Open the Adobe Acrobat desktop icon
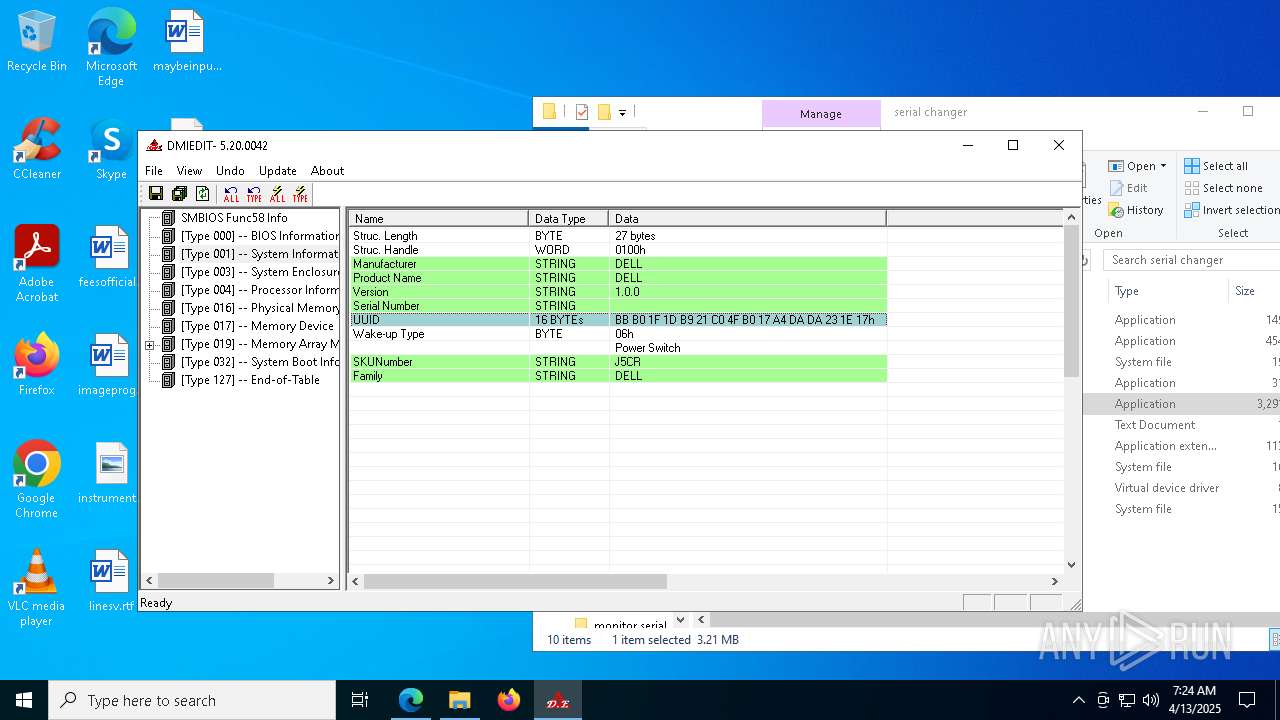The image size is (1280, 720). click(37, 264)
